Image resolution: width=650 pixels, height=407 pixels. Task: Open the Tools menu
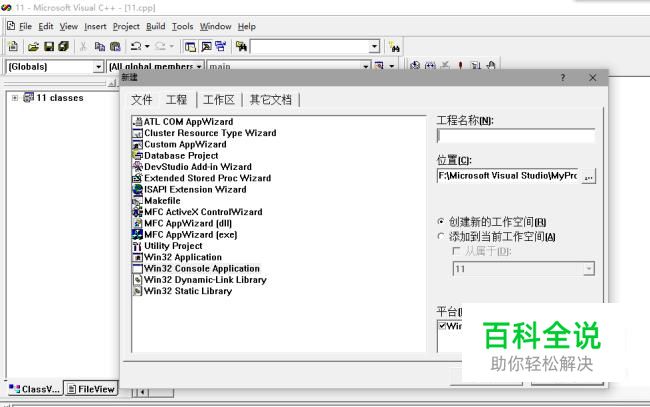[x=182, y=27]
